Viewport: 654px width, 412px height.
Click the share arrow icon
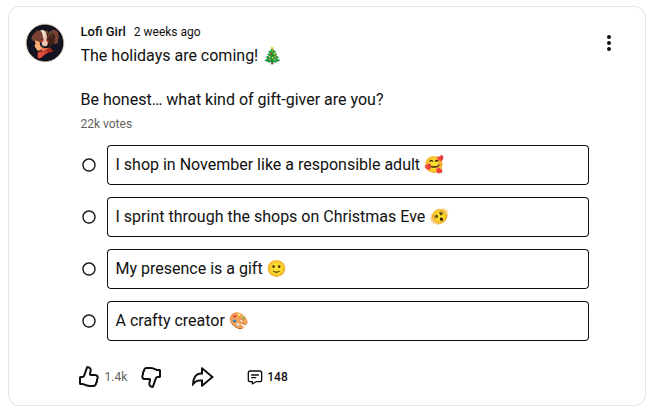click(203, 377)
